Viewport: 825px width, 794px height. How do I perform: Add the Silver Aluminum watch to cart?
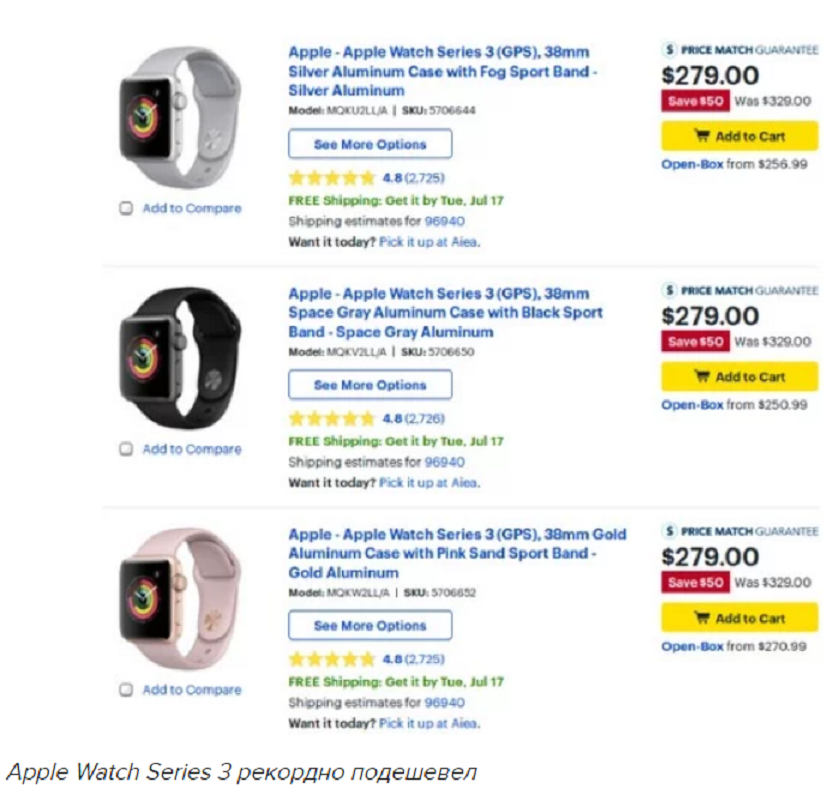coord(739,136)
